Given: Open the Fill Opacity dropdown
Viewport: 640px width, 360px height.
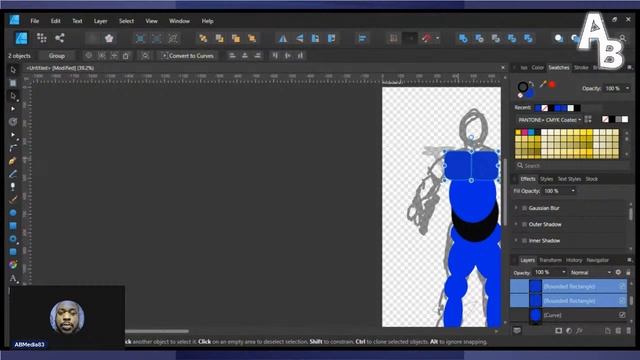Looking at the screenshot, I should (x=573, y=191).
